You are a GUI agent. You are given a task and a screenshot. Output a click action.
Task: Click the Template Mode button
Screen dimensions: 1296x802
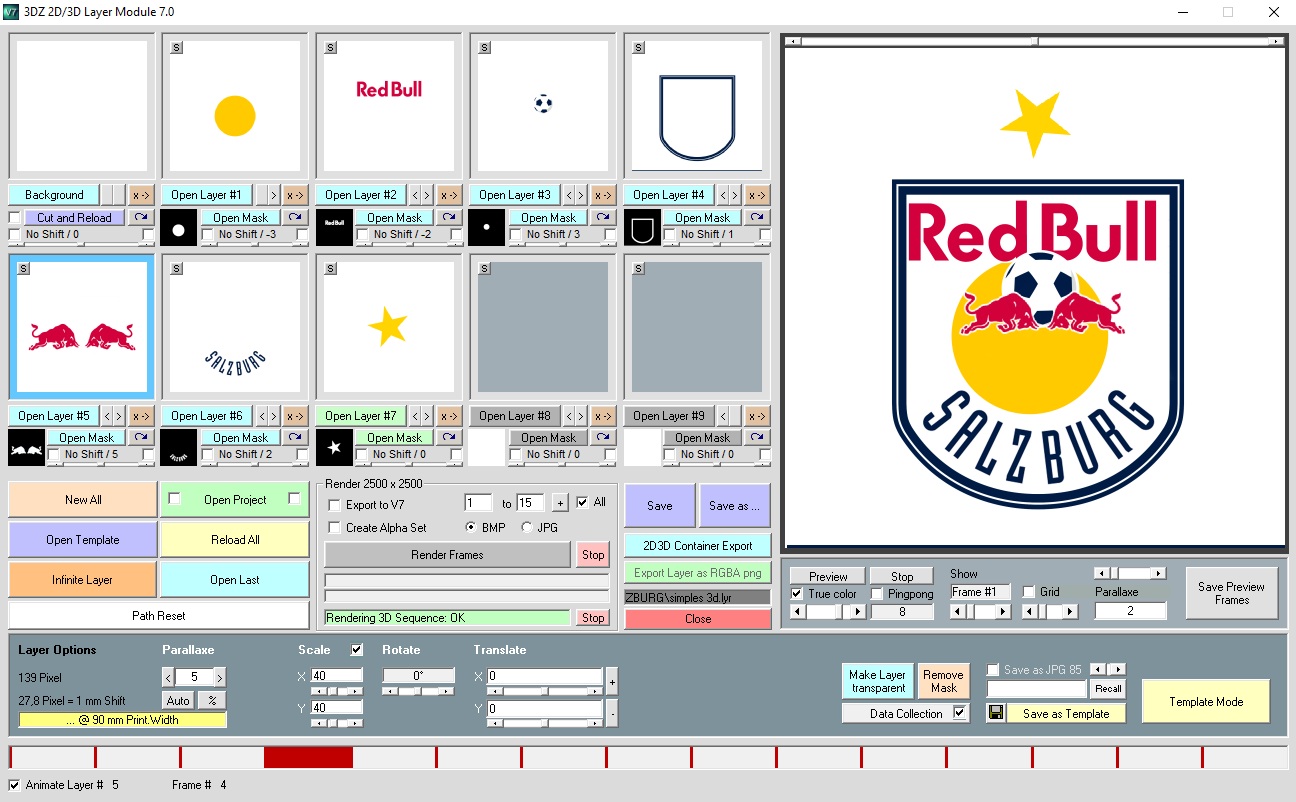coord(1205,702)
